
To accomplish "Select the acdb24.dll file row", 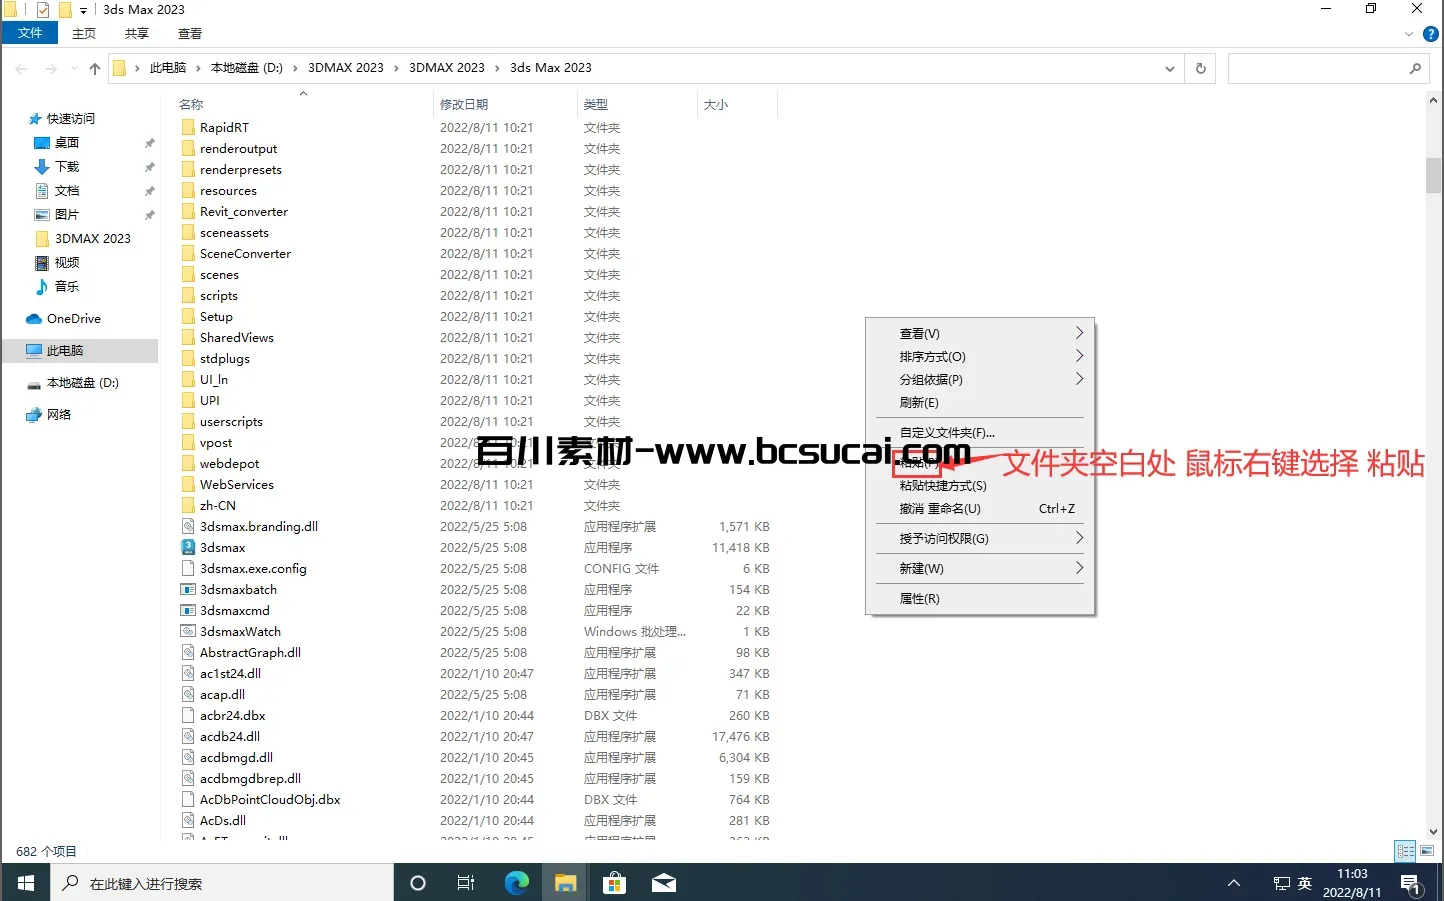I will (475, 737).
